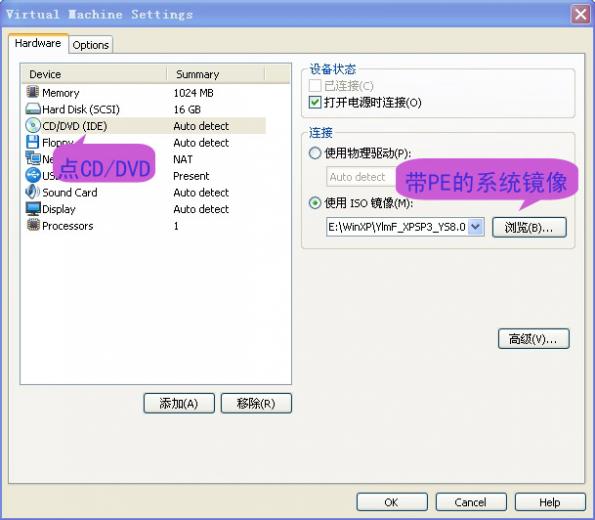Viewport: 595px width, 520px height.
Task: Click inside the ISO image path field
Action: [397, 227]
